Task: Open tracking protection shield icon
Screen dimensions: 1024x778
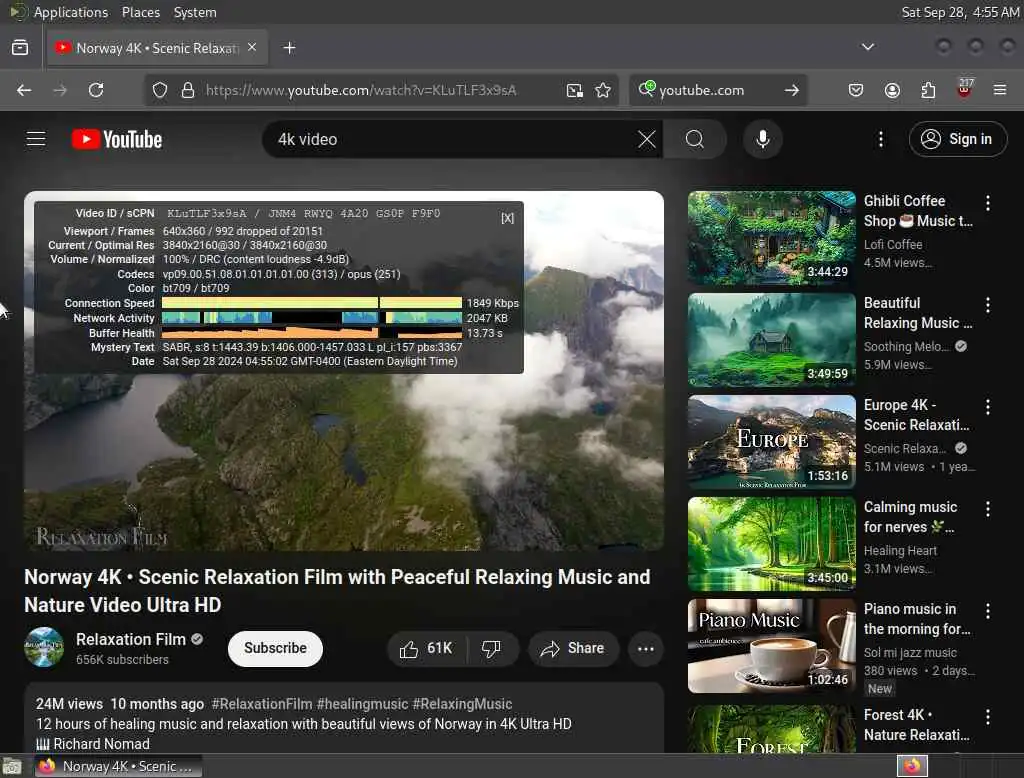Action: coord(160,90)
